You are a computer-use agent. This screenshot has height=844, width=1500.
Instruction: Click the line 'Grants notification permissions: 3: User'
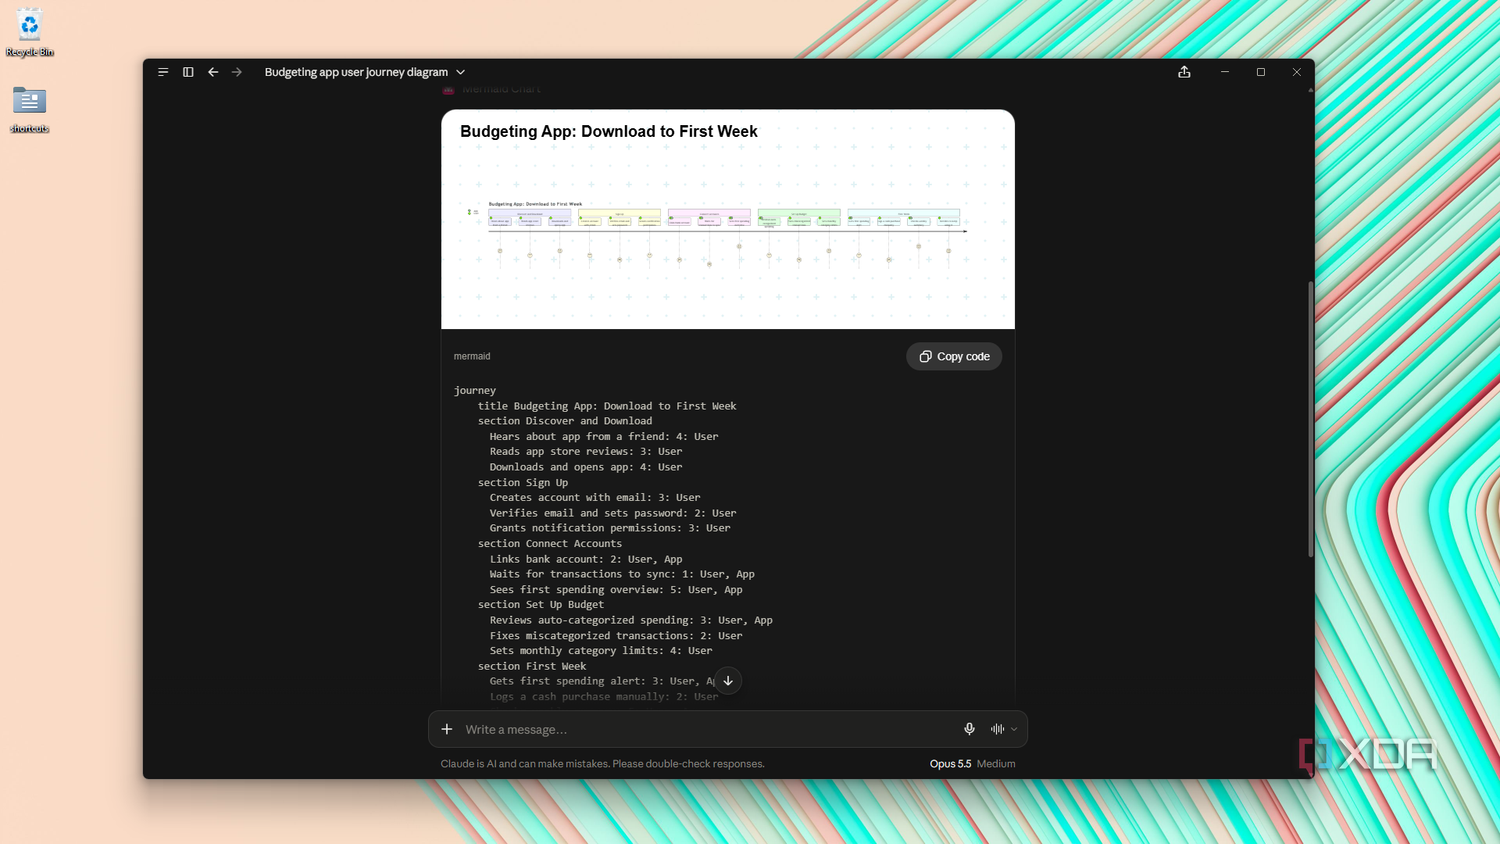(x=610, y=528)
